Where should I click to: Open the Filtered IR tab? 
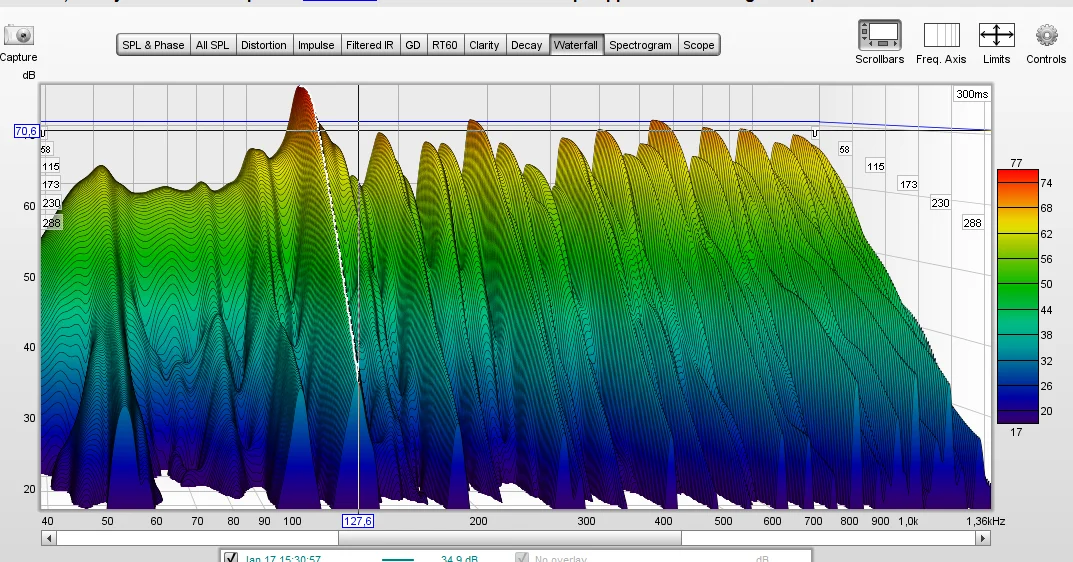tap(370, 45)
